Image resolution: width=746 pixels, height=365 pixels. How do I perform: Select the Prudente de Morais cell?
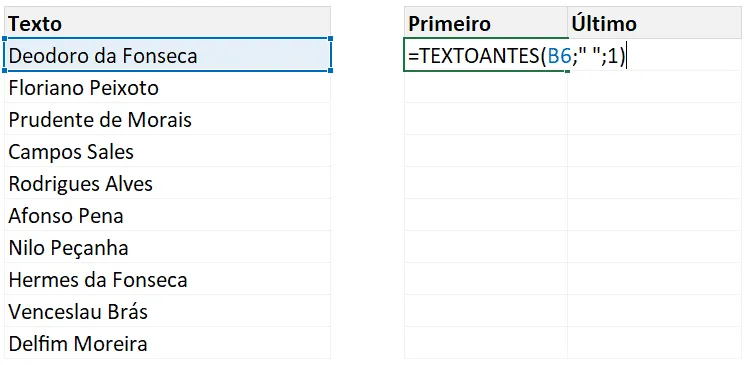167,118
